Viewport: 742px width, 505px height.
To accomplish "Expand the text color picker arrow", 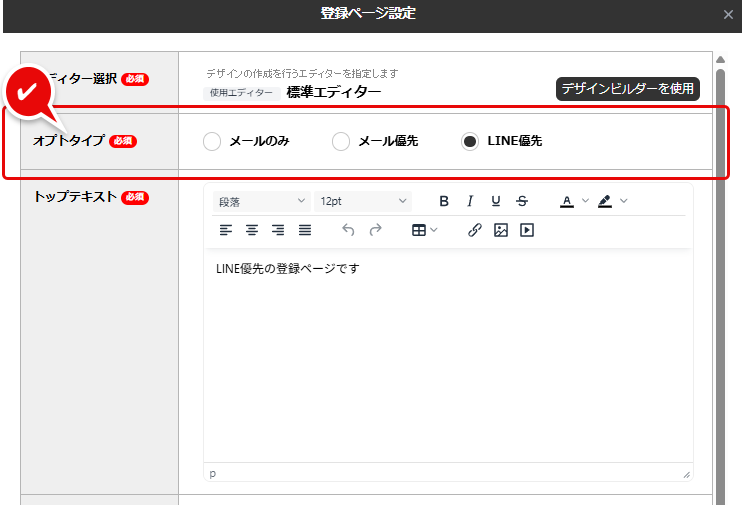I will [585, 201].
